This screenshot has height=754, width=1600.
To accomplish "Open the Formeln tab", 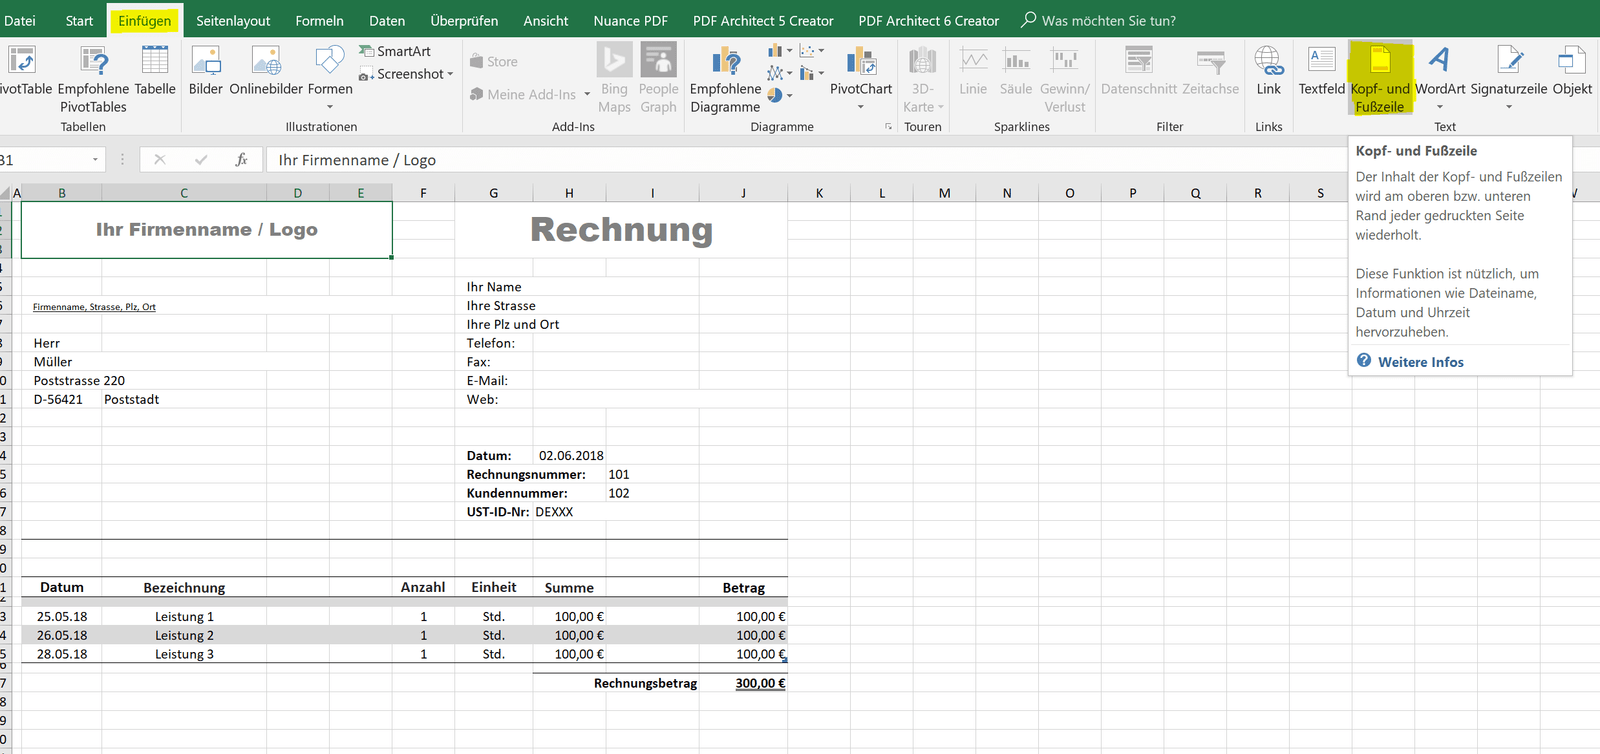I will [x=319, y=20].
